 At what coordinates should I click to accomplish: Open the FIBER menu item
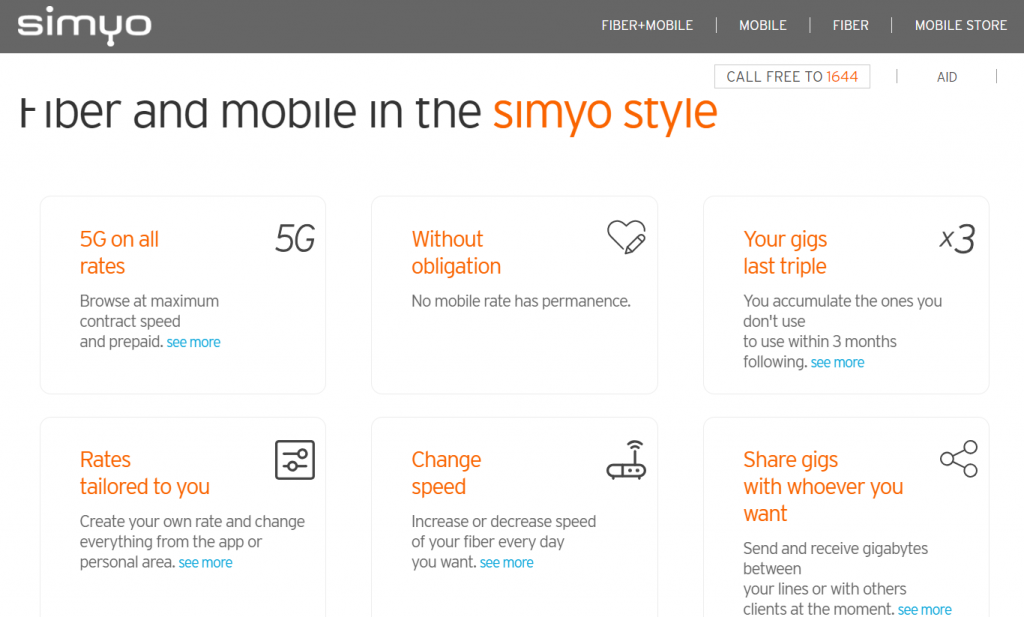tap(850, 25)
